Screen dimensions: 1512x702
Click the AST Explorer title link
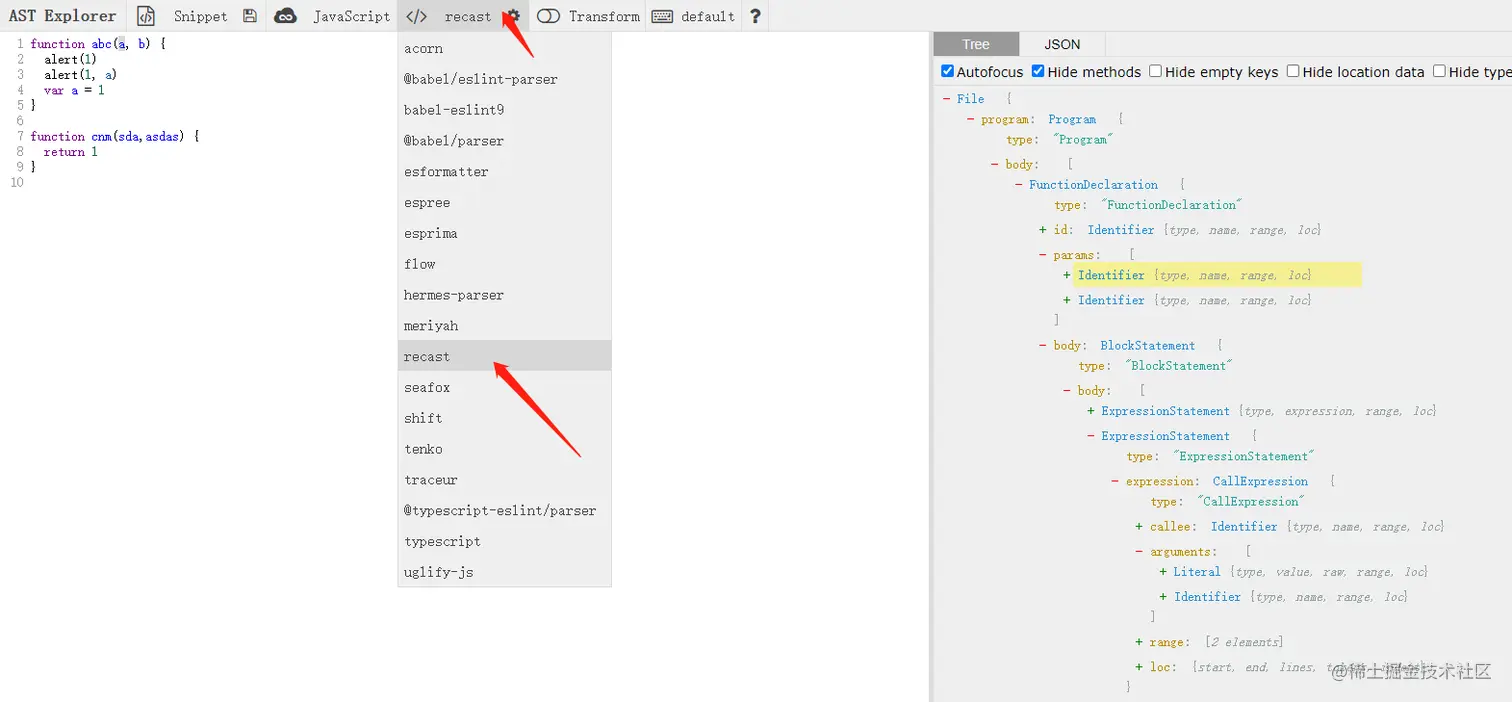click(x=62, y=16)
